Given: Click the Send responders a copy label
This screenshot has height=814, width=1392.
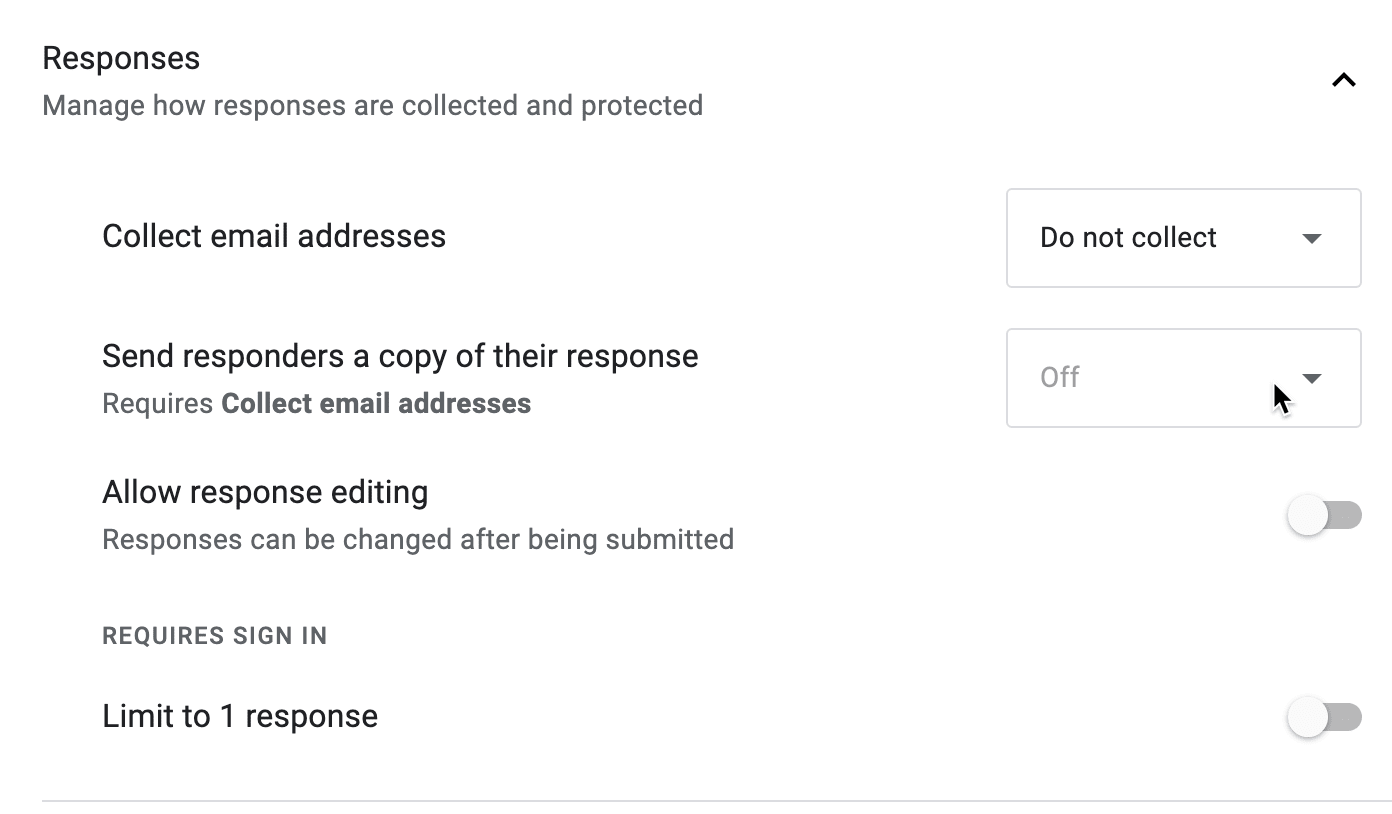Looking at the screenshot, I should 399,356.
